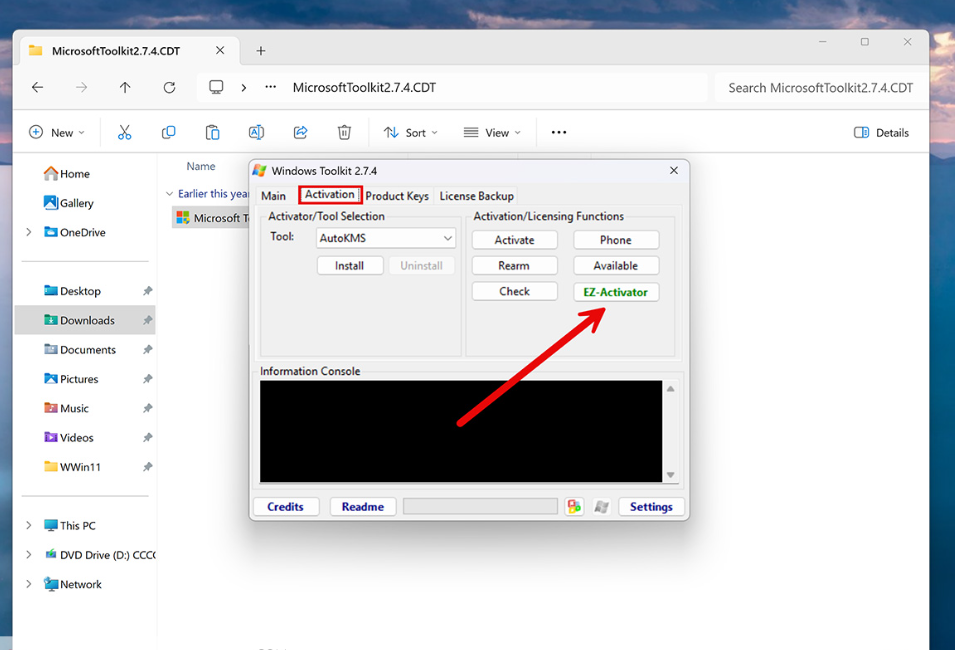The height and width of the screenshot is (650, 955).
Task: Click the Copy icon in Explorer toolbar
Action: pos(168,132)
